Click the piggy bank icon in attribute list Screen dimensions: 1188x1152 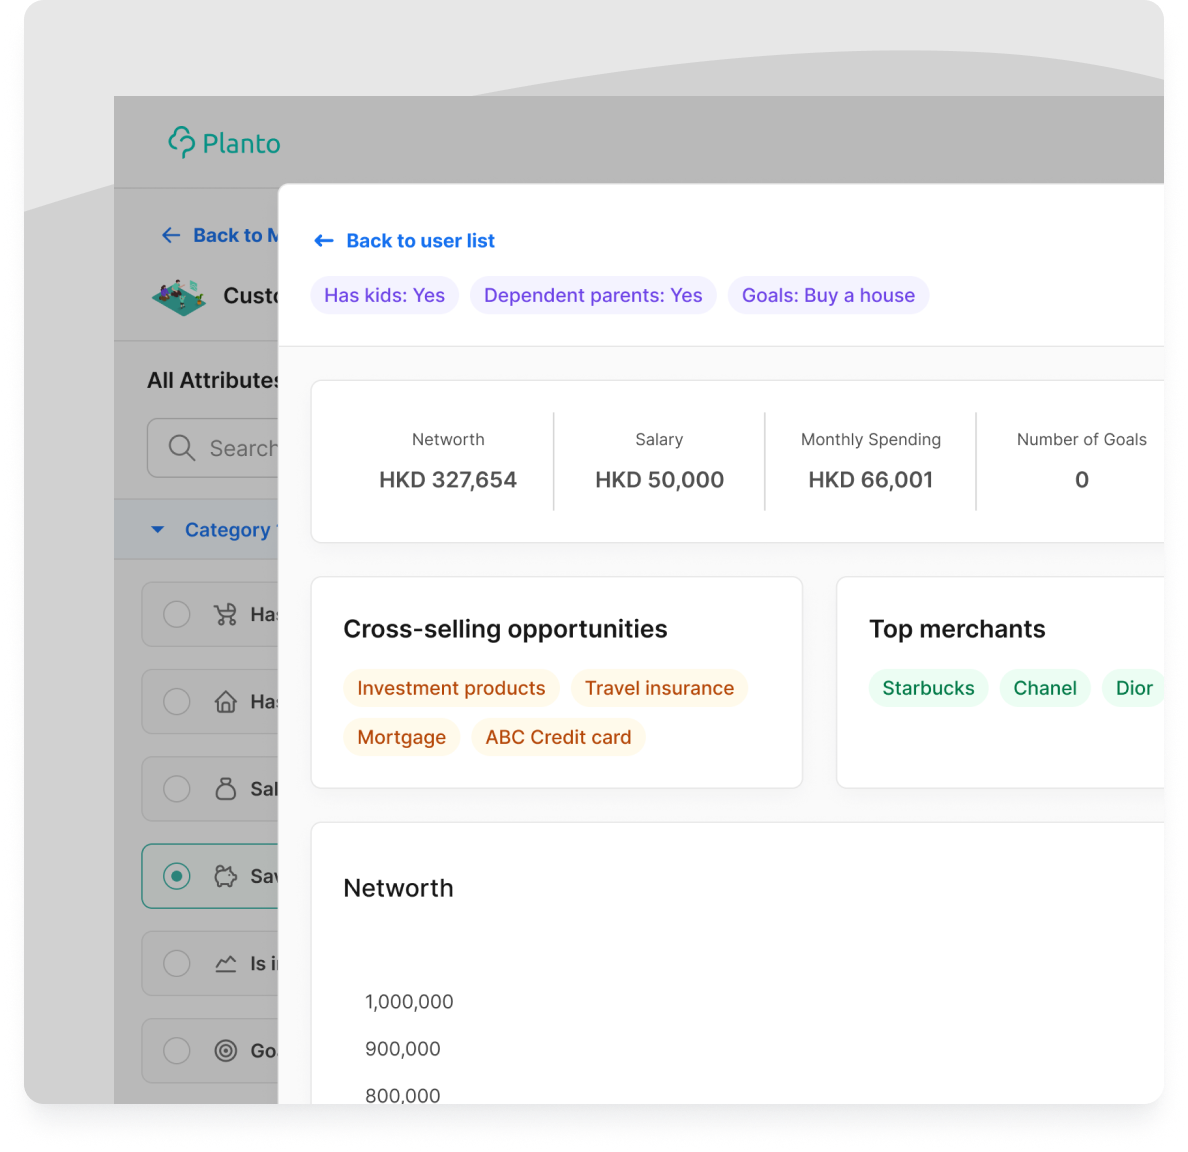click(226, 876)
